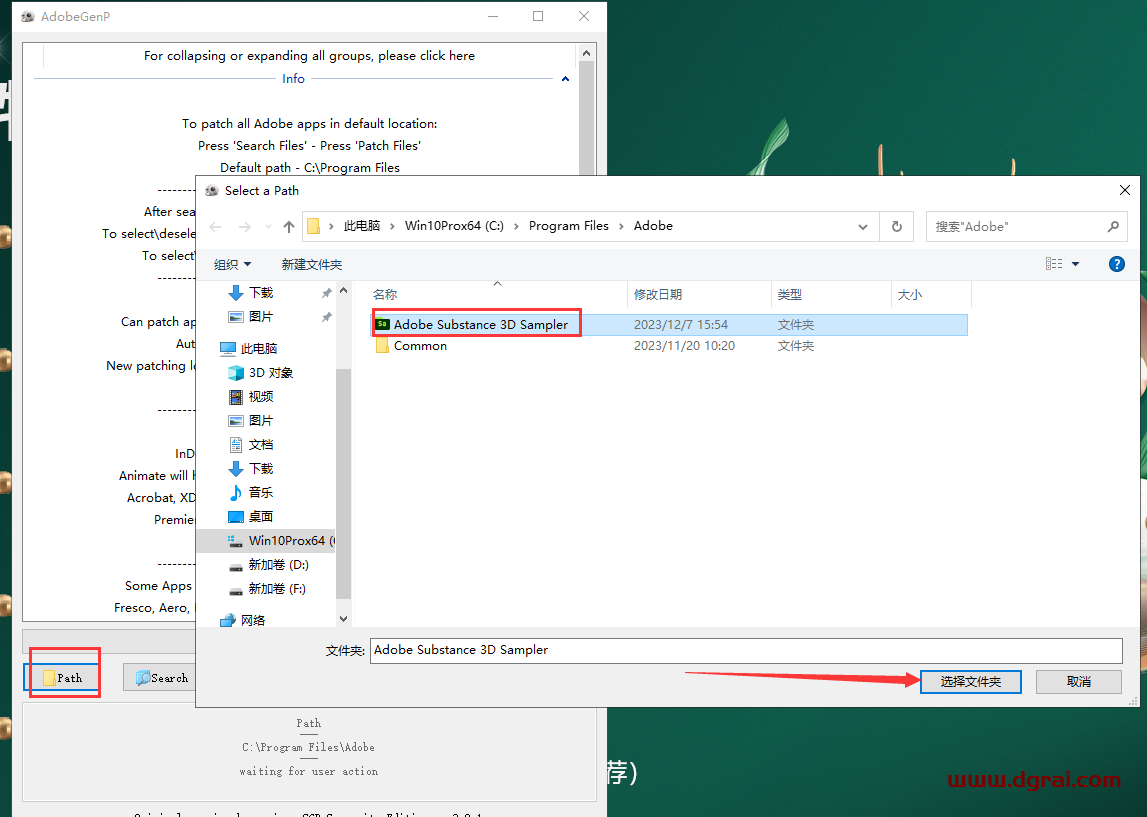Click navigation pane scrollbar down arrow
The width and height of the screenshot is (1147, 817).
344,619
